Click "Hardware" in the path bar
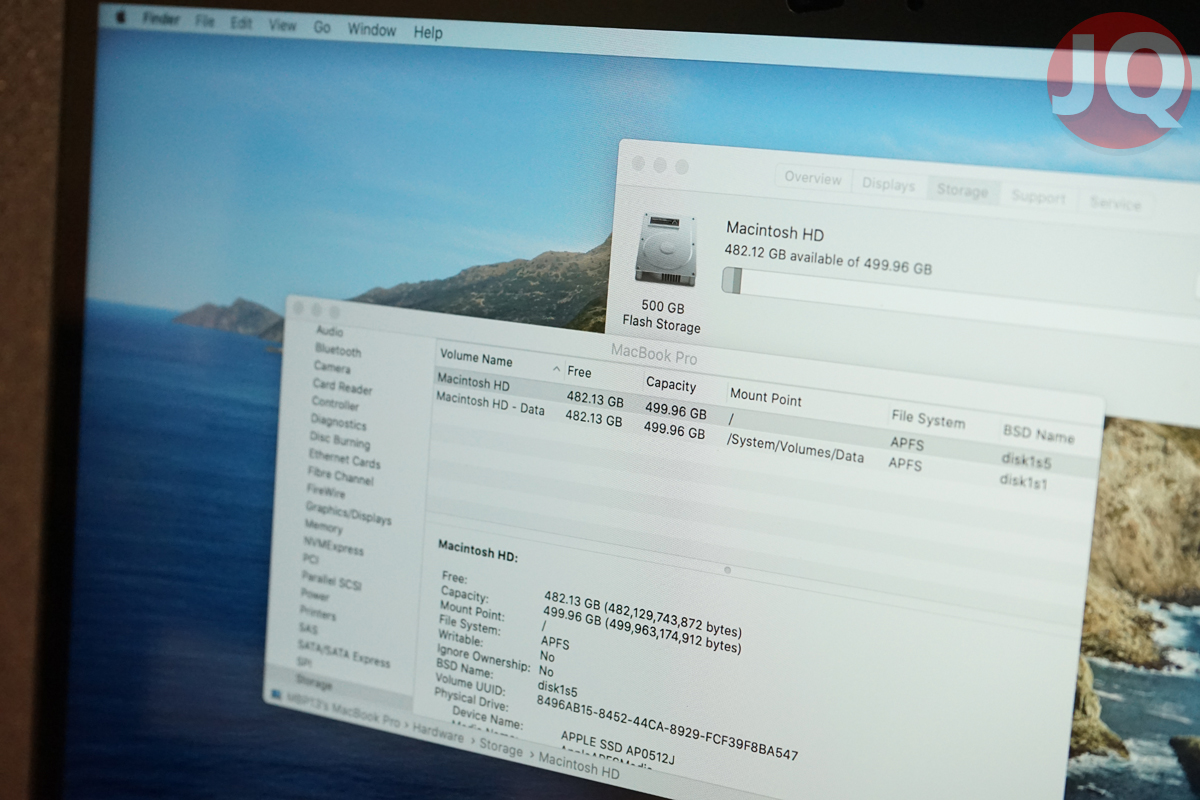Viewport: 1200px width, 800px height. point(439,733)
